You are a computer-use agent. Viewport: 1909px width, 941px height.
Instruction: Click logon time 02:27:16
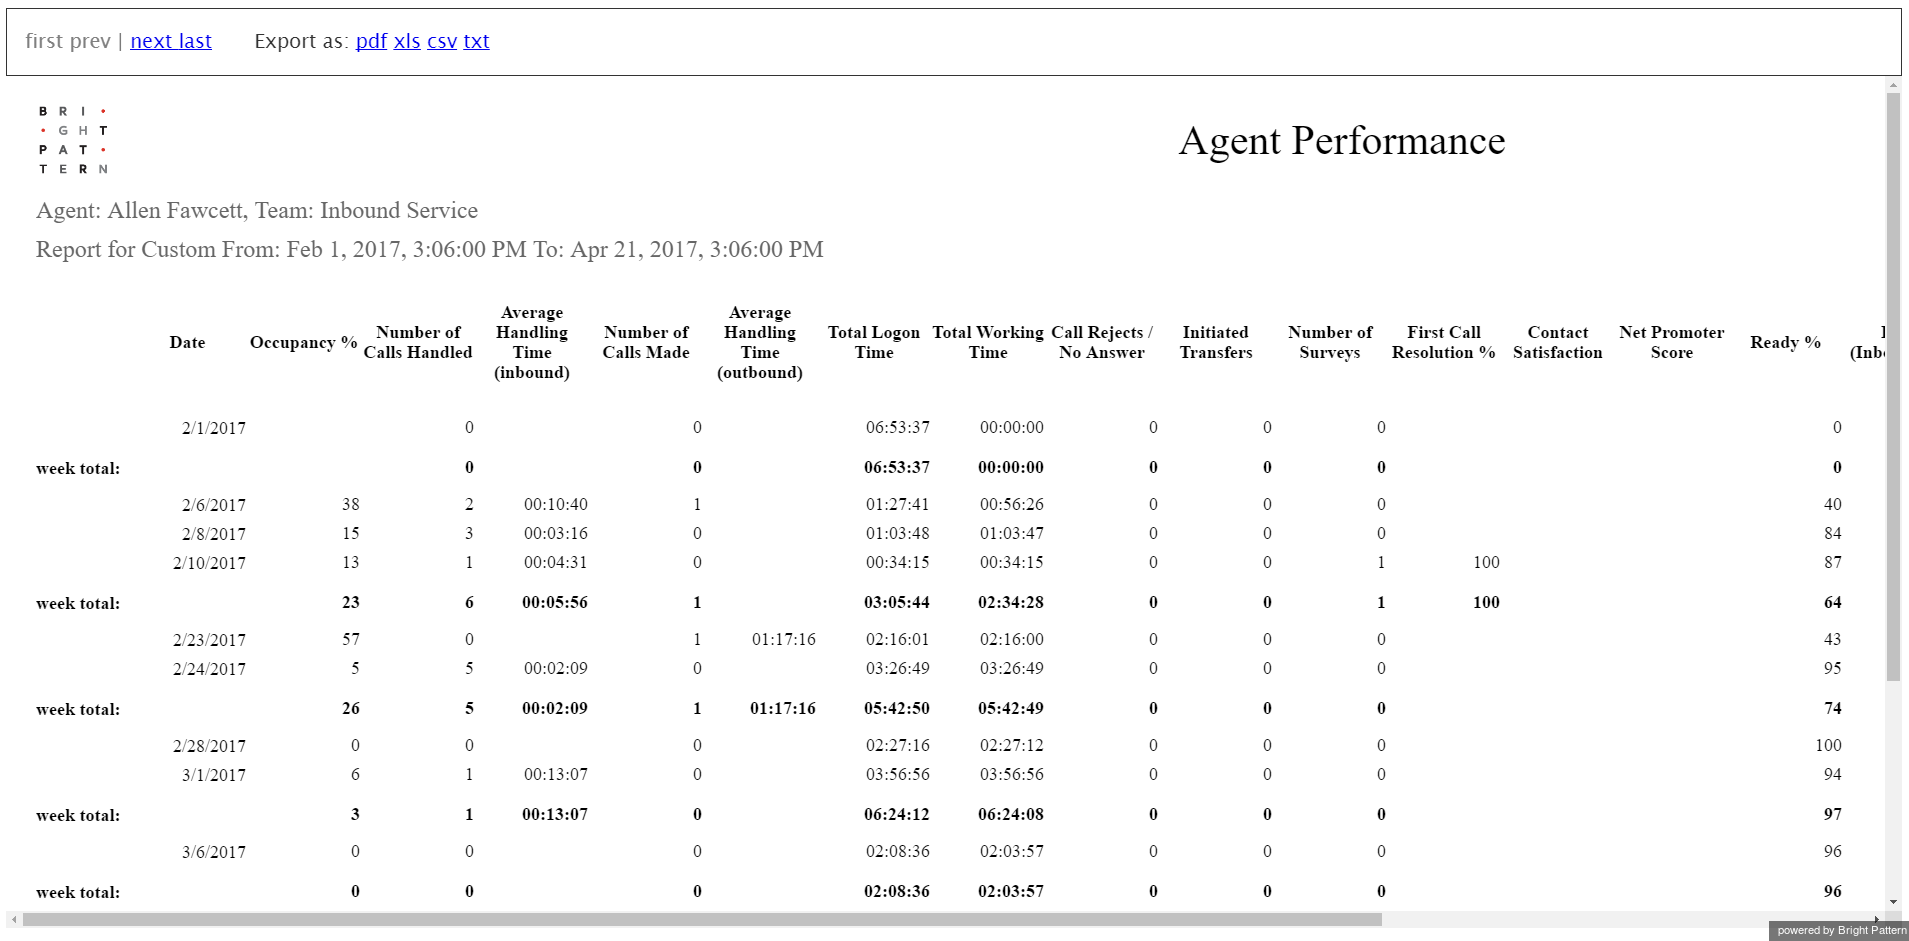coord(898,746)
